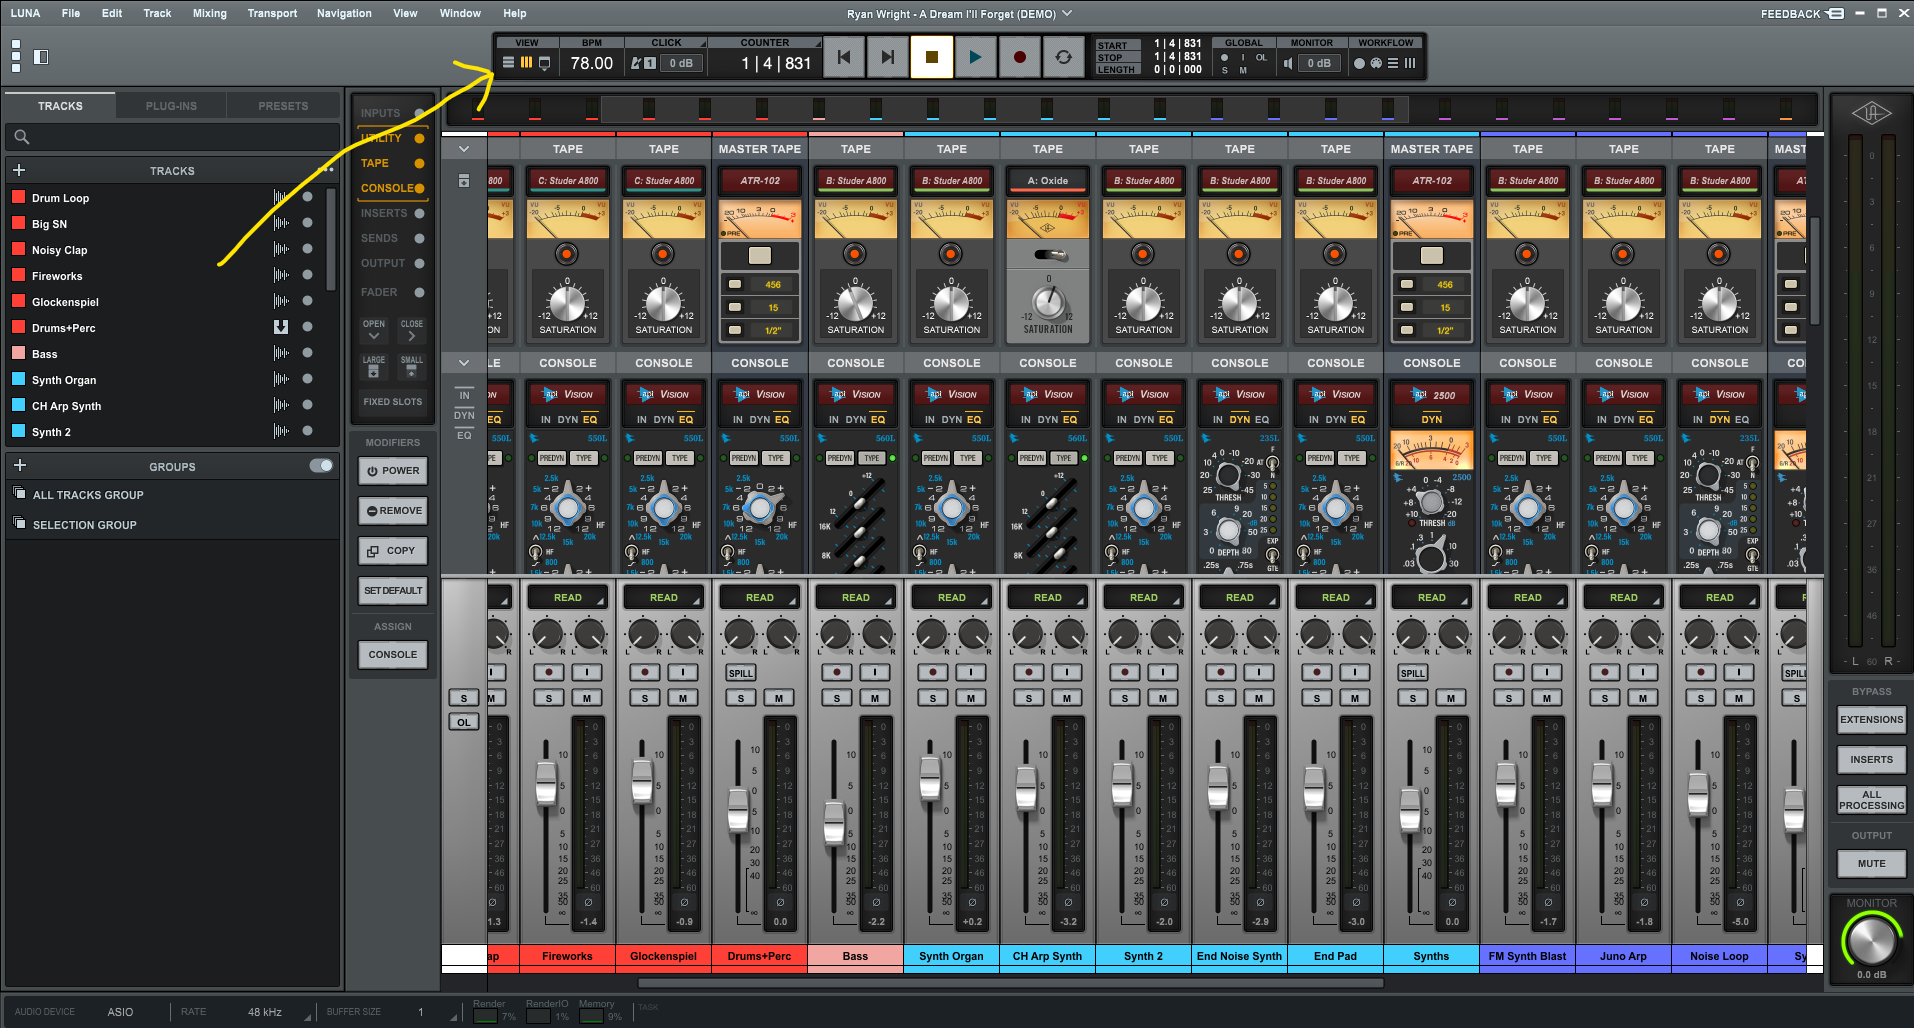Viewport: 1914px width, 1028px height.
Task: Toggle the GROUPS enable switch
Action: click(321, 466)
